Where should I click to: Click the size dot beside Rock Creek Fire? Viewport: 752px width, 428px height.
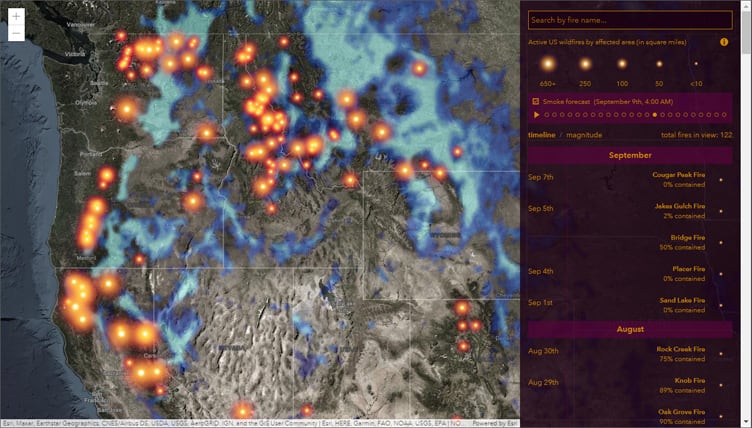click(x=721, y=354)
